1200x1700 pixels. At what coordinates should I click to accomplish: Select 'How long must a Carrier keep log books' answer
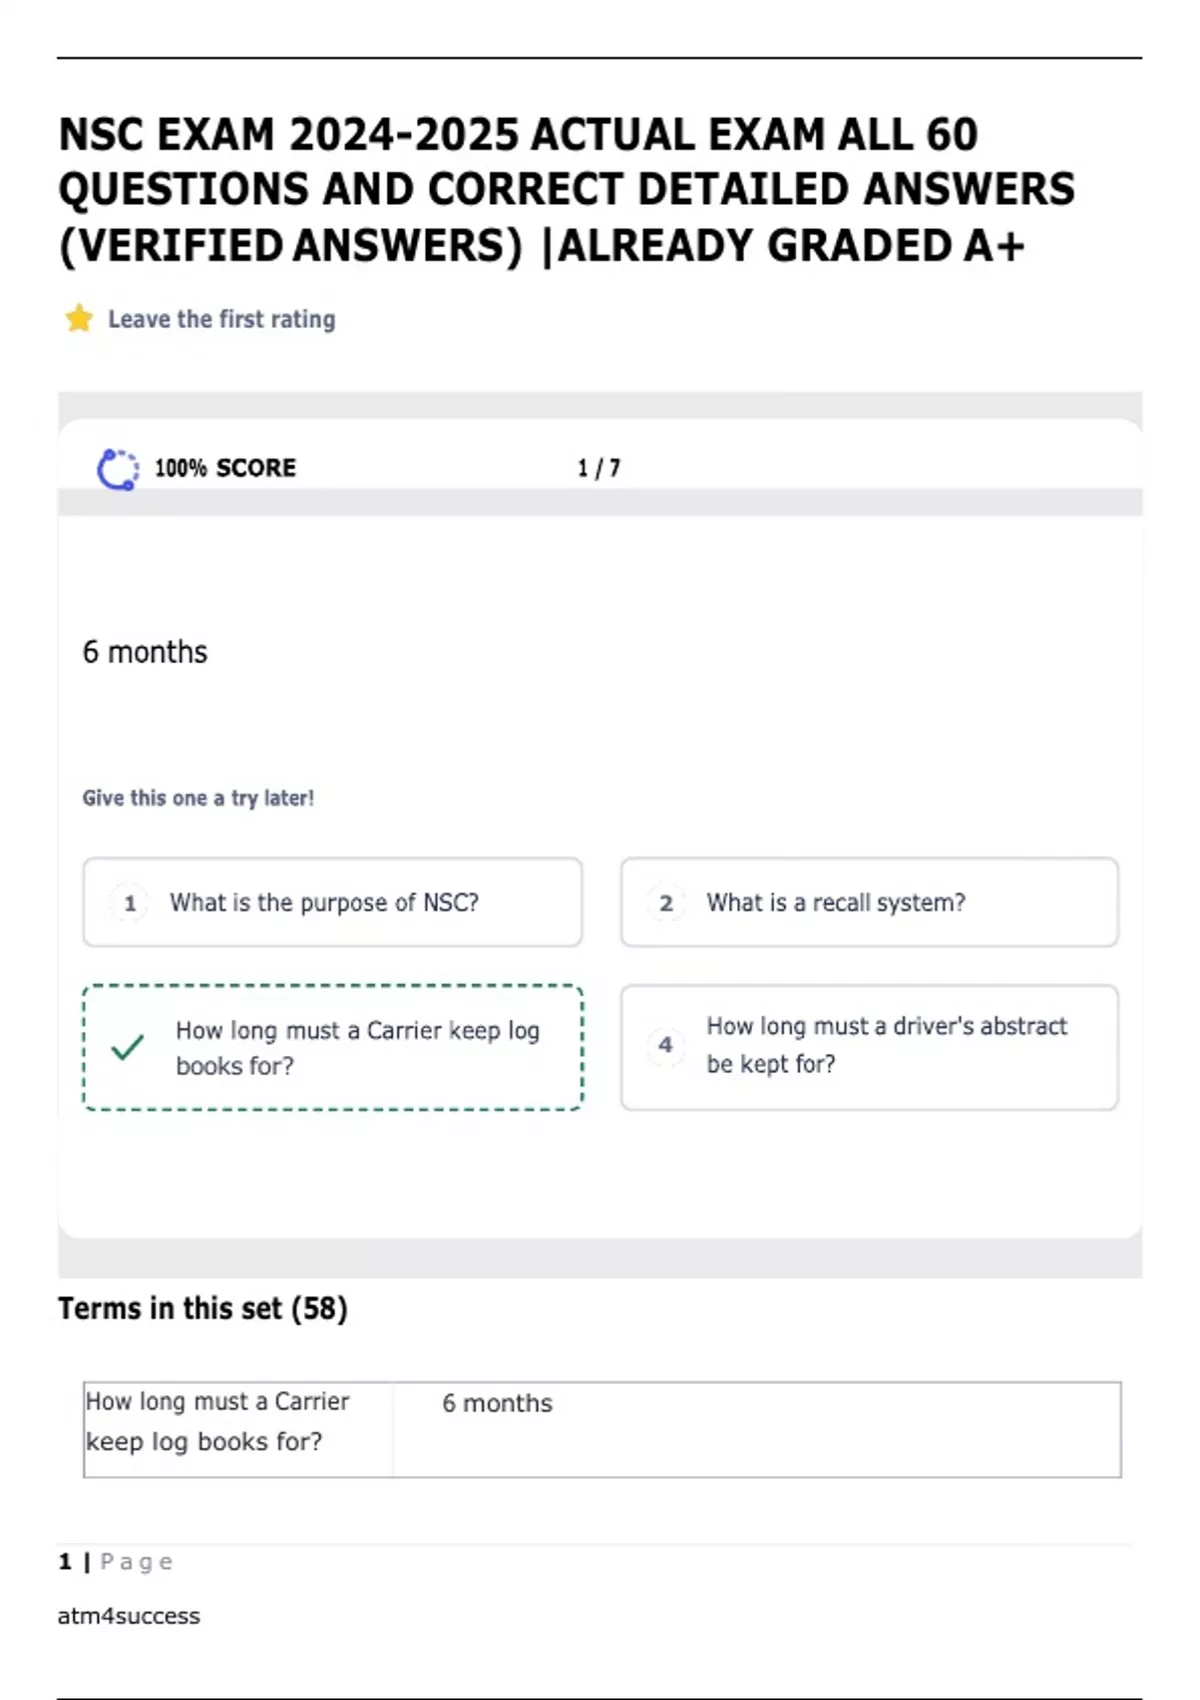(357, 1048)
